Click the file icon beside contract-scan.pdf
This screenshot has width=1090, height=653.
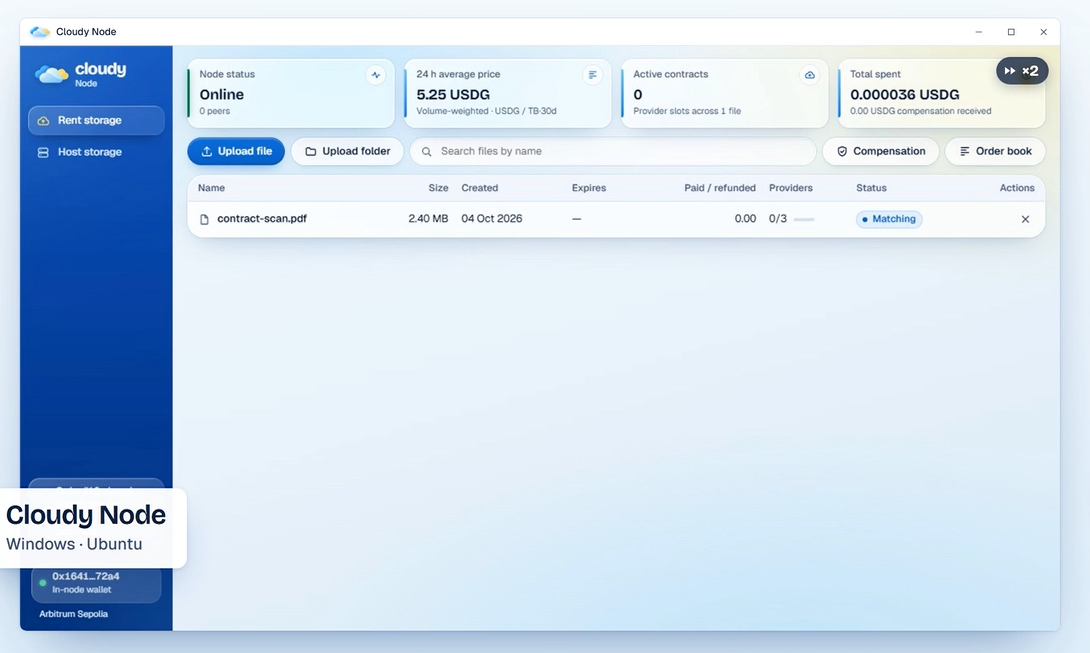(204, 219)
